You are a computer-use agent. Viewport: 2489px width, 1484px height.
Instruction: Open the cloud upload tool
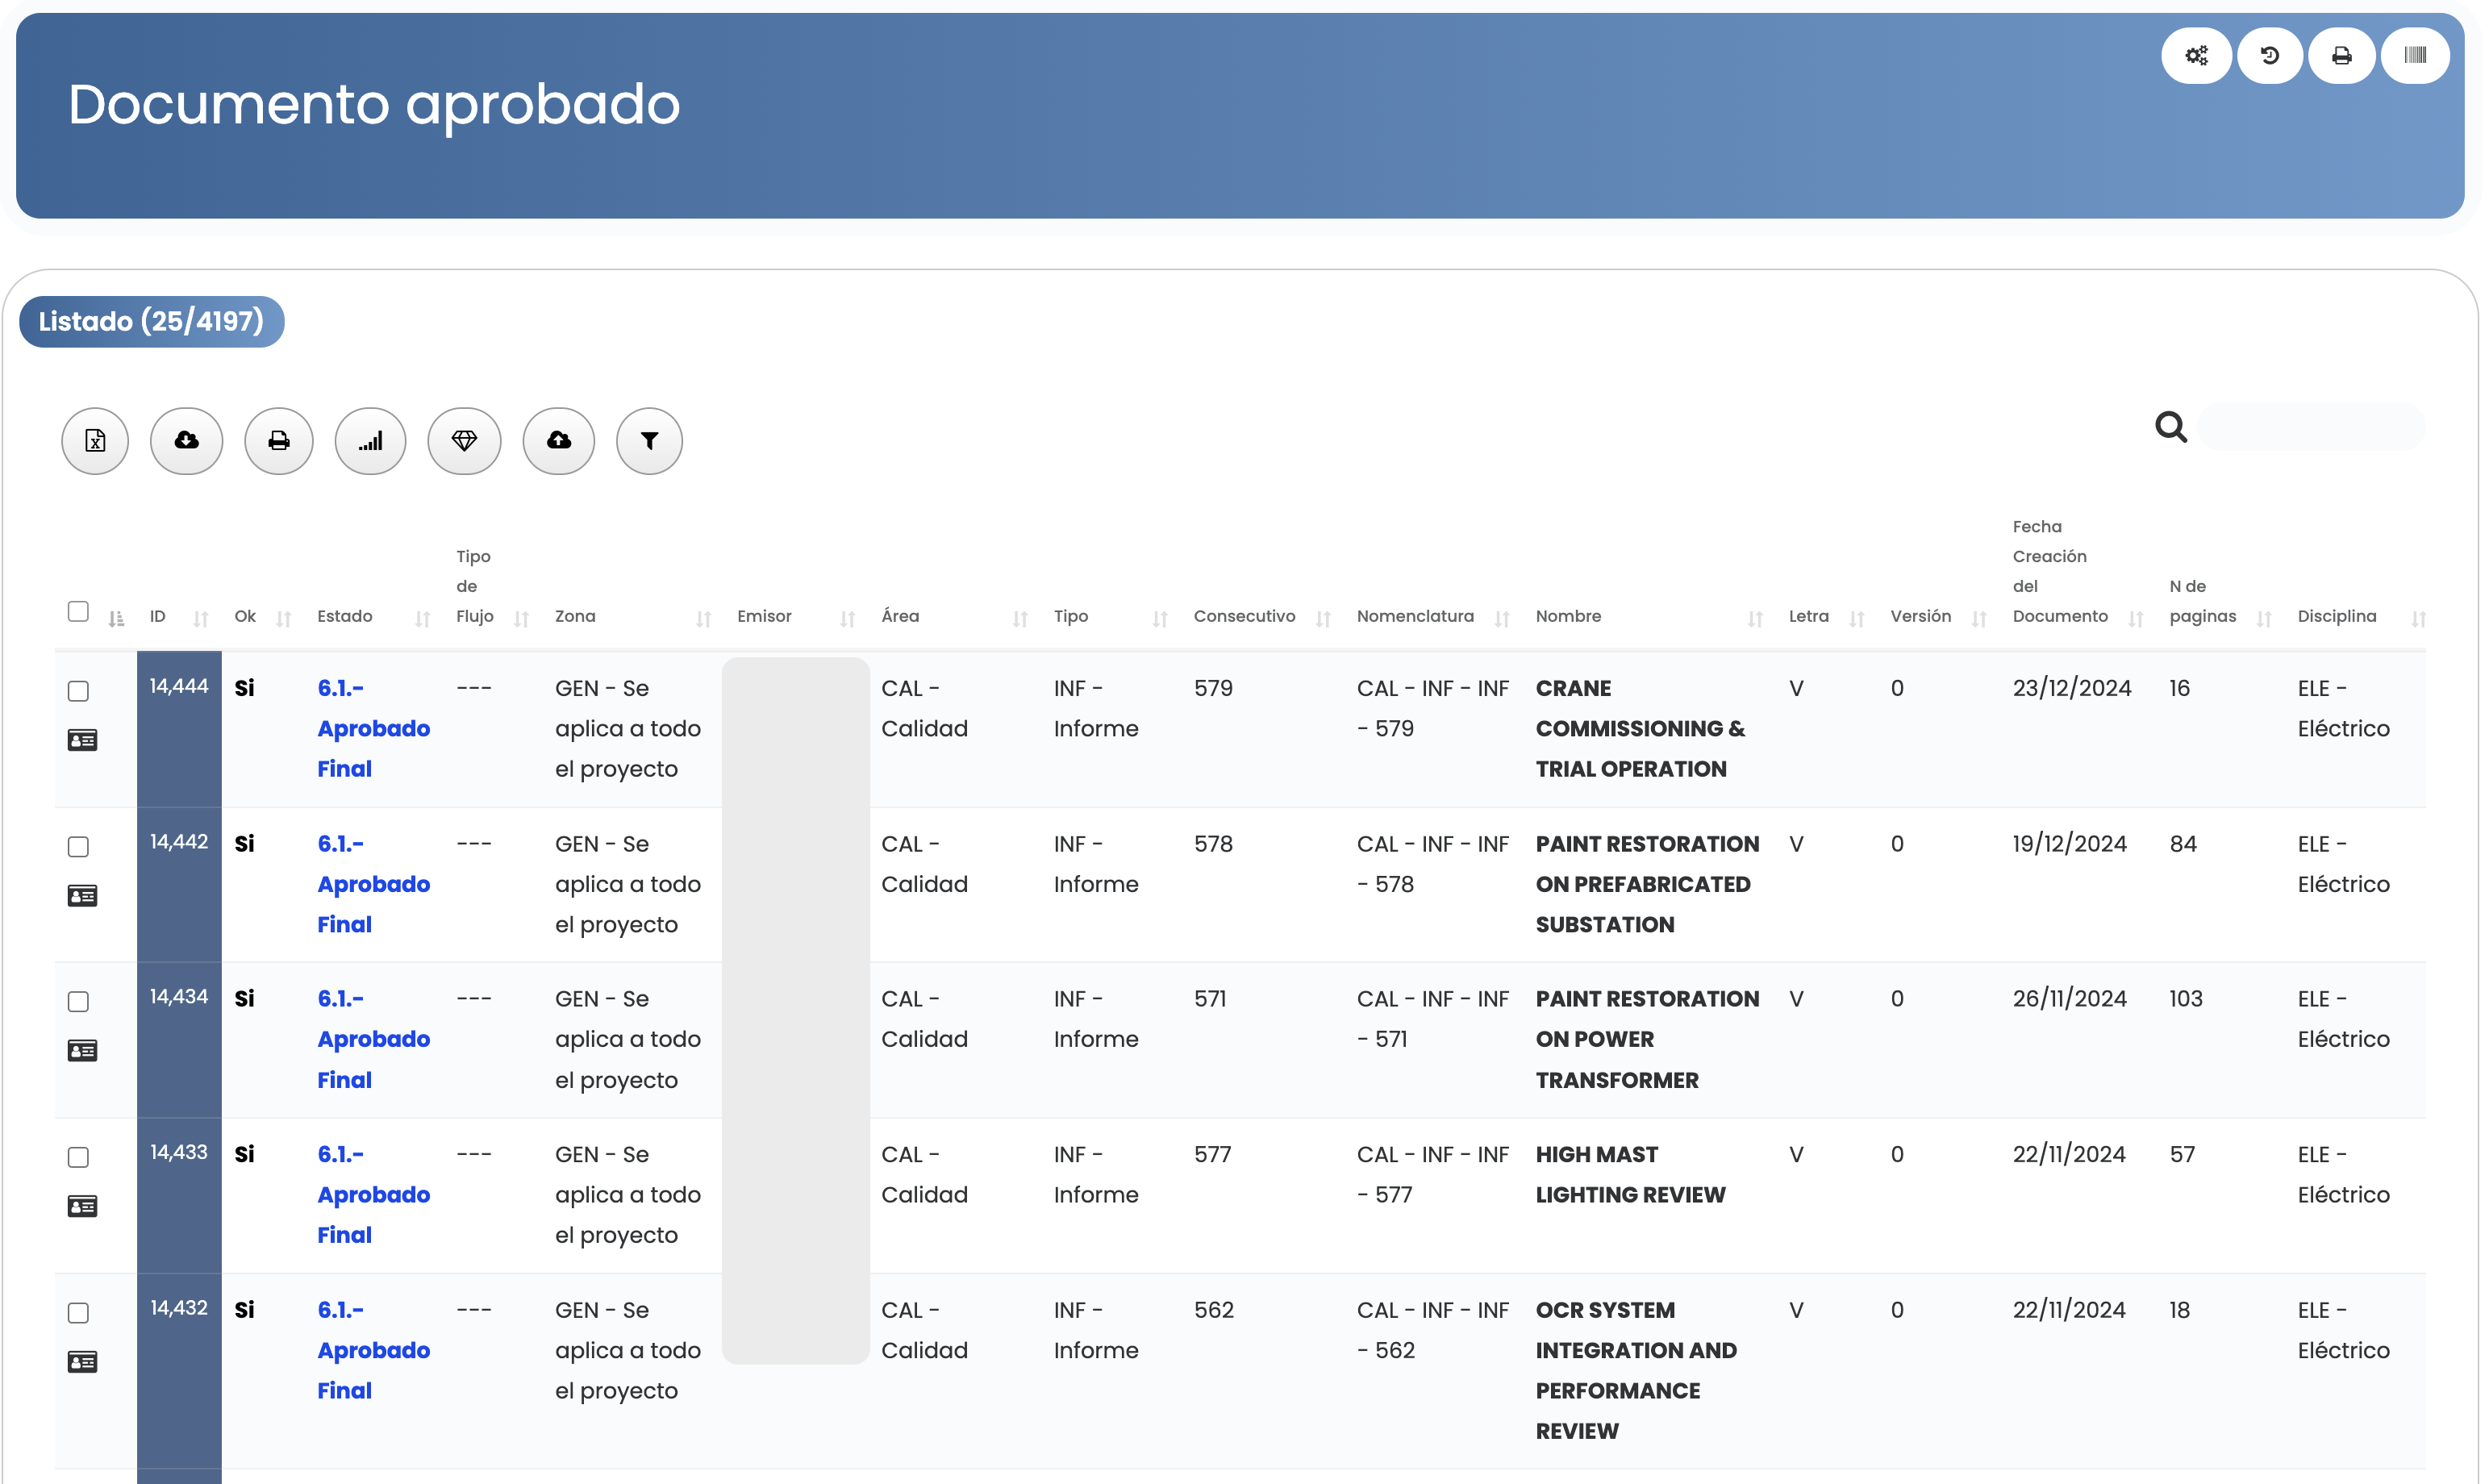tap(558, 440)
